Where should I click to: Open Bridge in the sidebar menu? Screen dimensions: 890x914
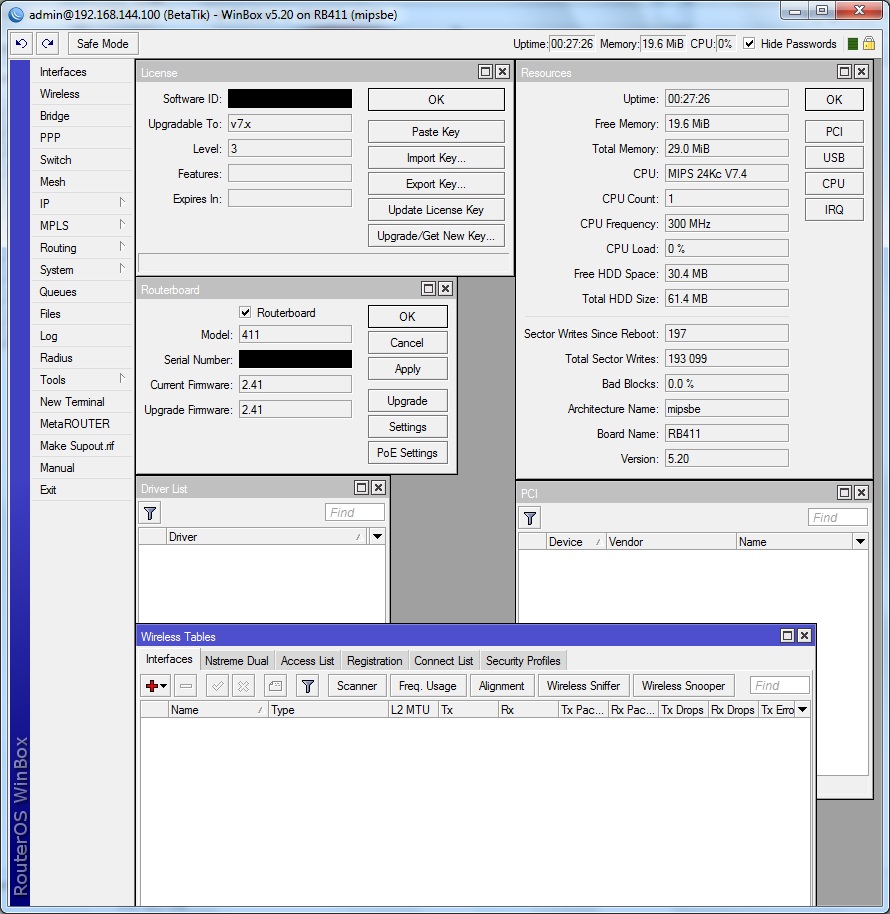click(x=55, y=116)
